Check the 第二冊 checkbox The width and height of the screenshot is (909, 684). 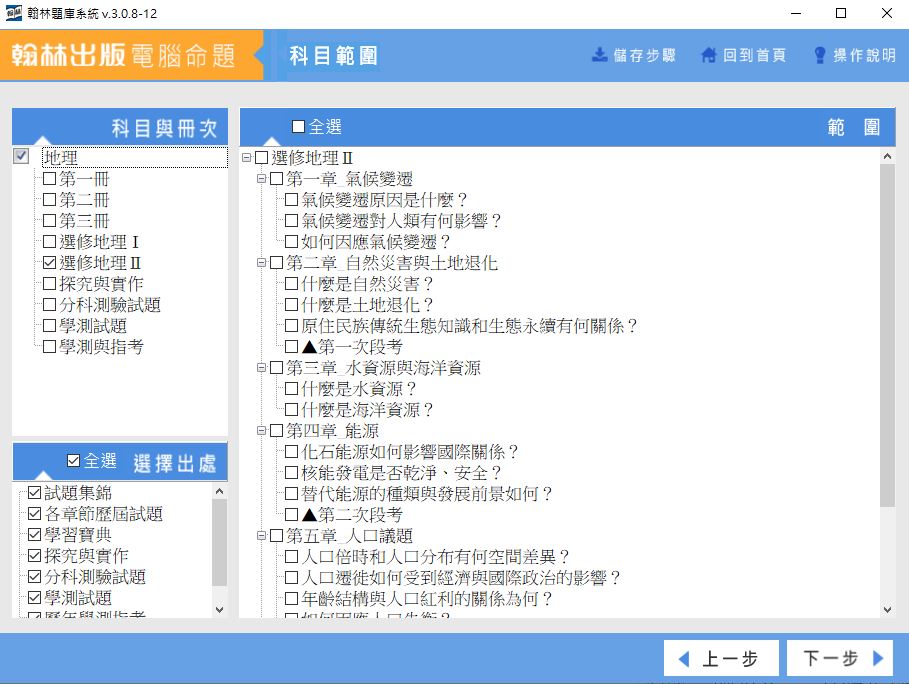tap(50, 200)
